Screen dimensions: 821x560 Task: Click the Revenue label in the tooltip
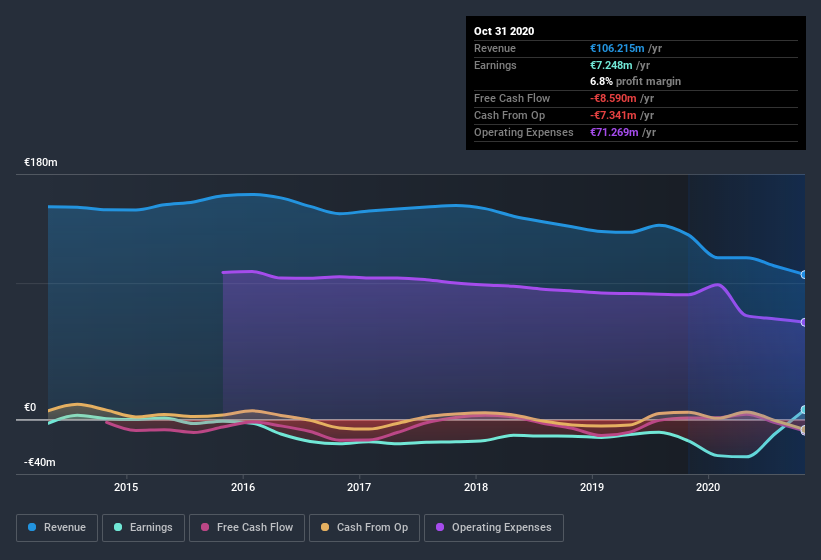pos(495,48)
